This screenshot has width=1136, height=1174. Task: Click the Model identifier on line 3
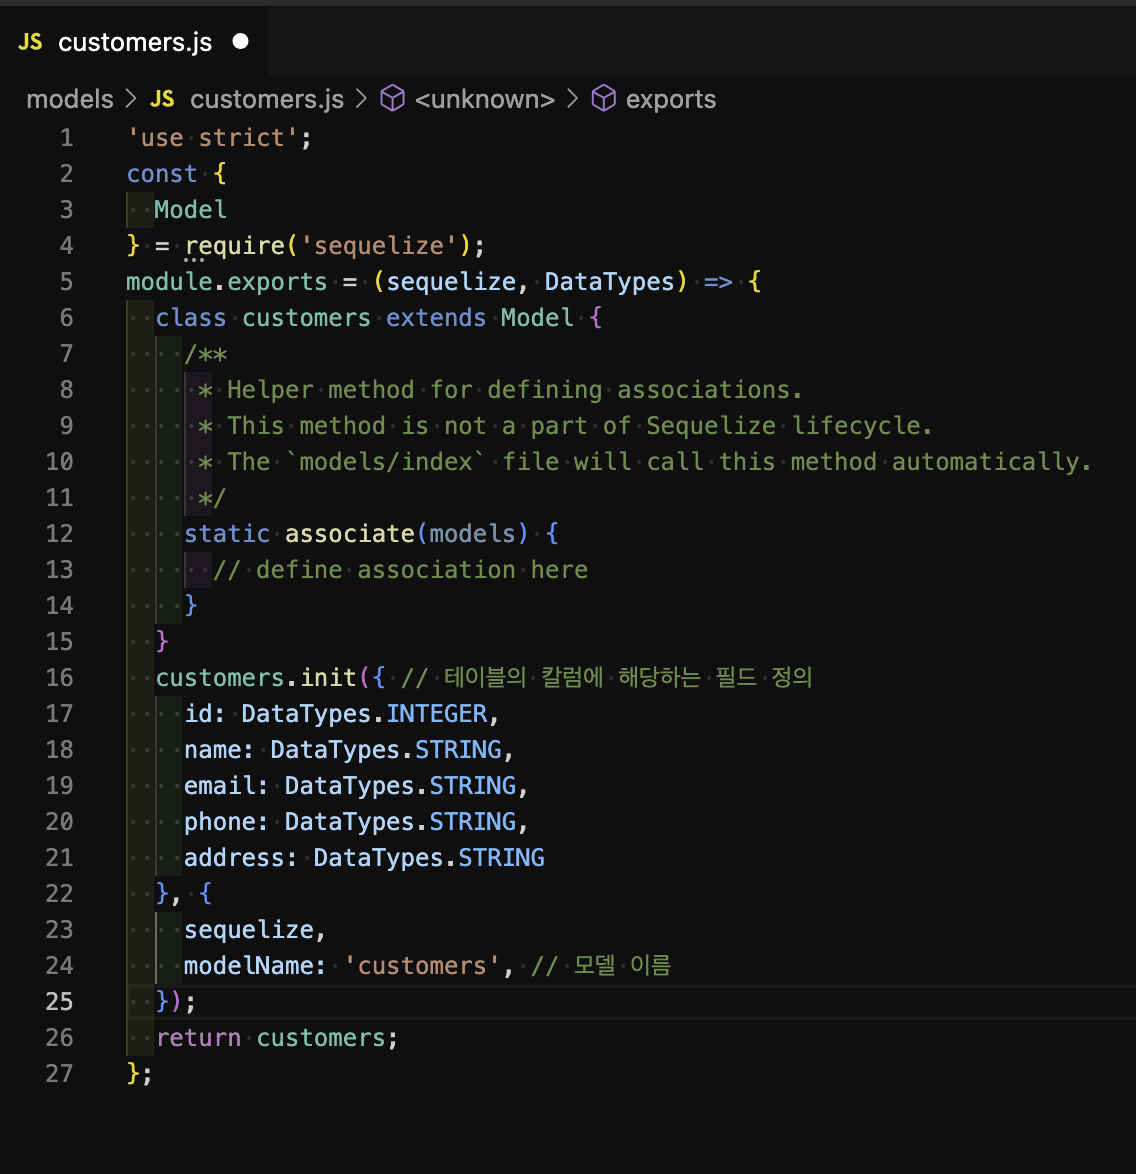coord(190,210)
